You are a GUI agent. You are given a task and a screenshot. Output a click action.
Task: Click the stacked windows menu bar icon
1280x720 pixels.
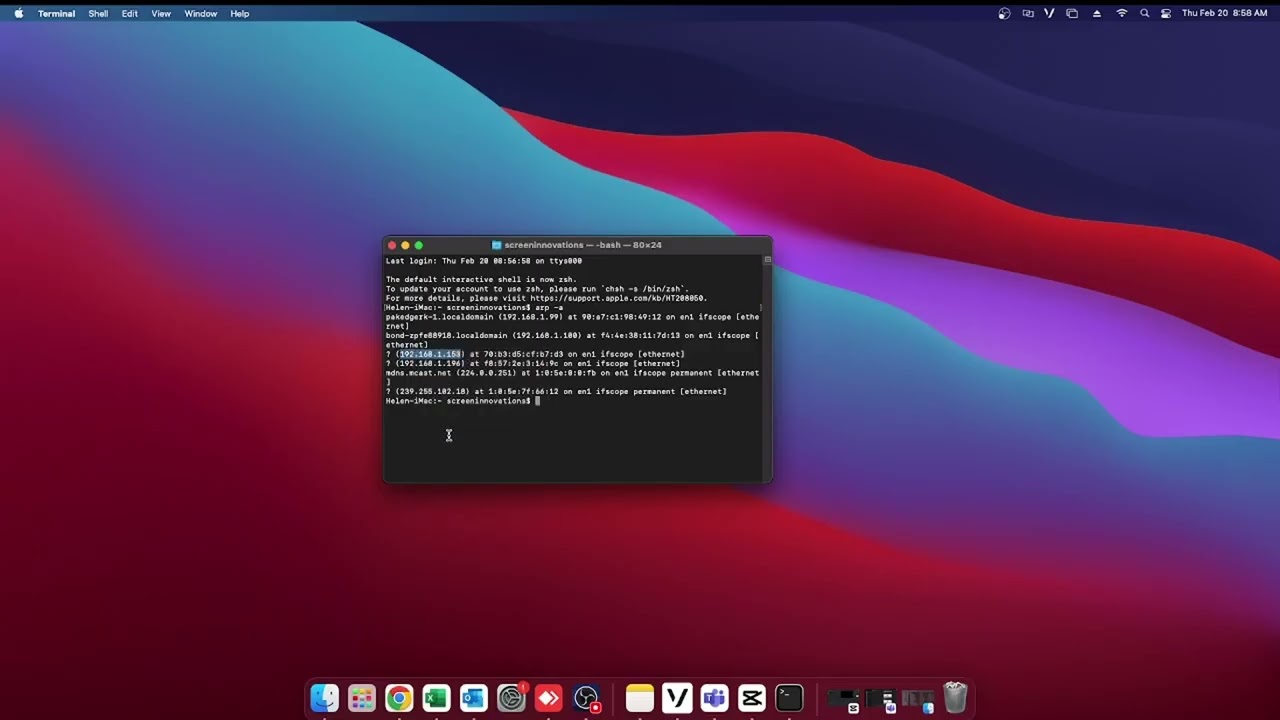1072,13
